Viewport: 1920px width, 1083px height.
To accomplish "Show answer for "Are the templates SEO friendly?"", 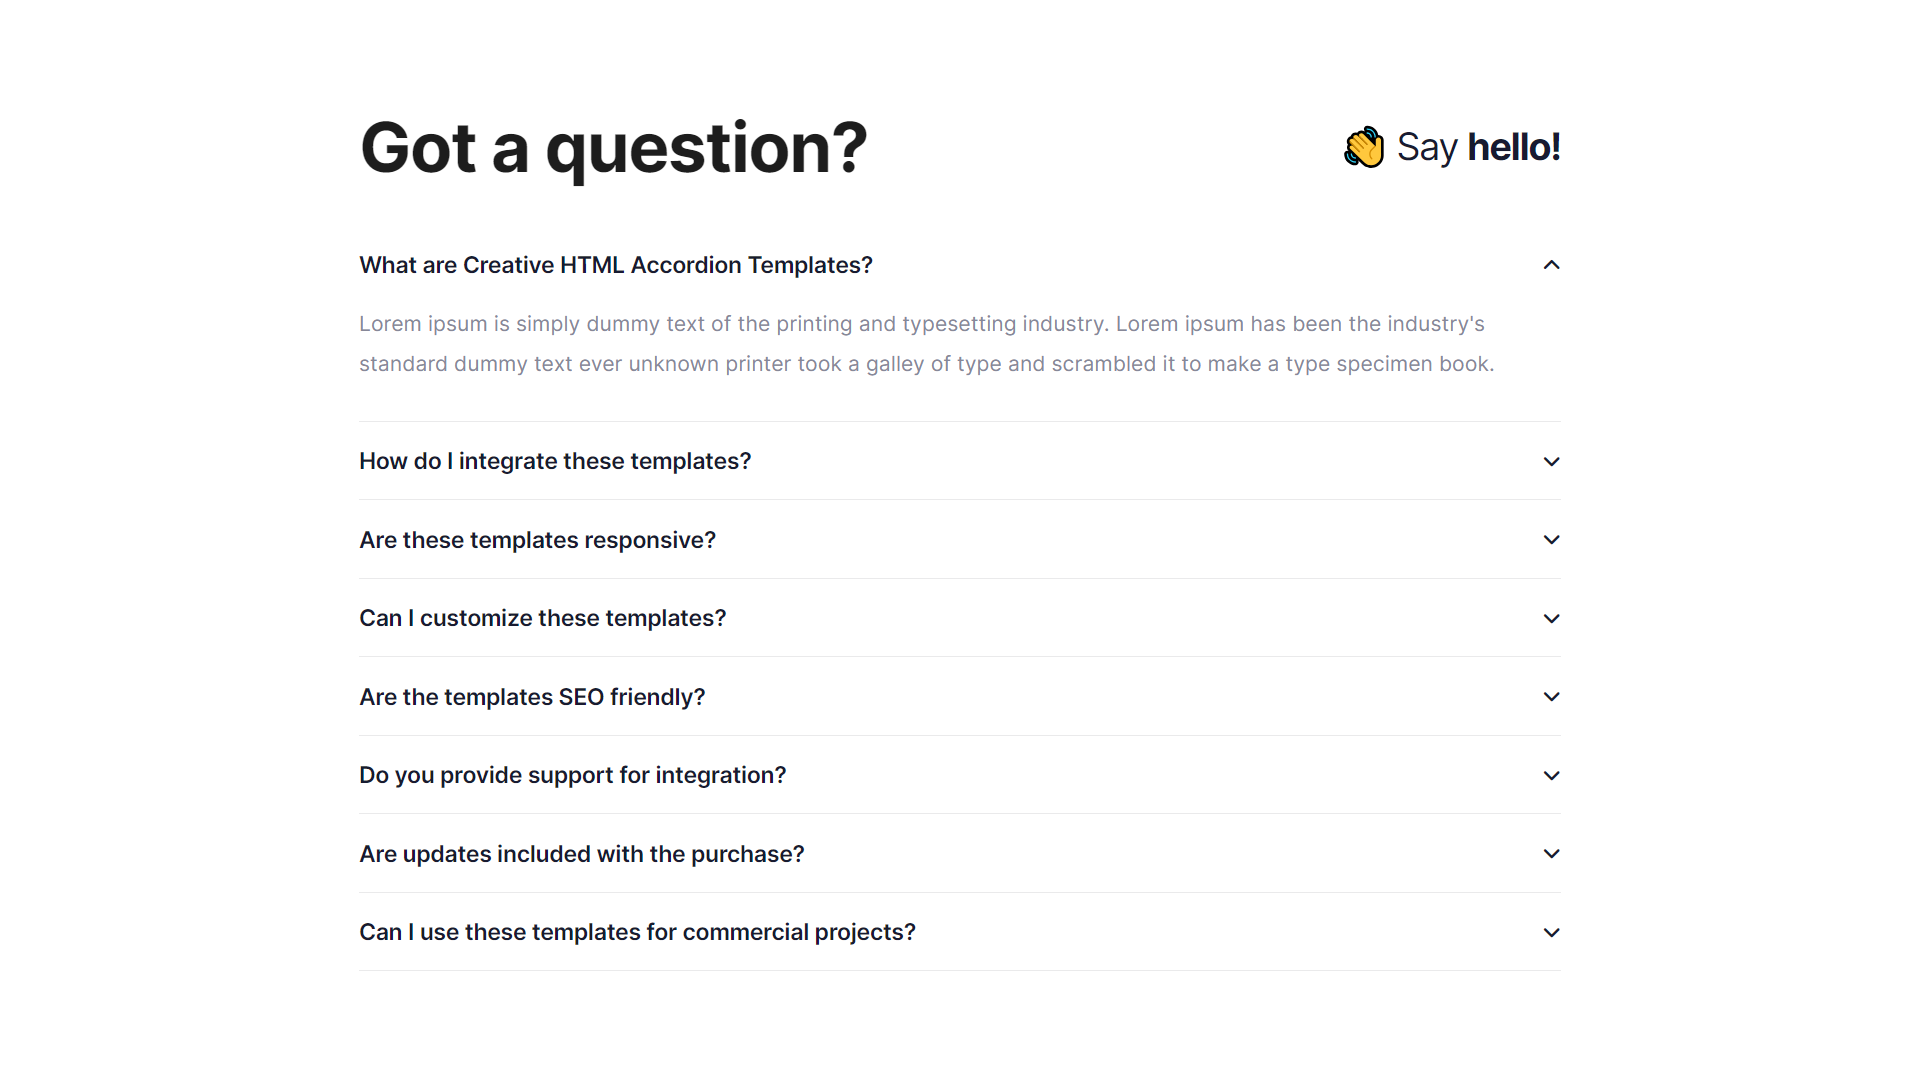I will [x=532, y=697].
